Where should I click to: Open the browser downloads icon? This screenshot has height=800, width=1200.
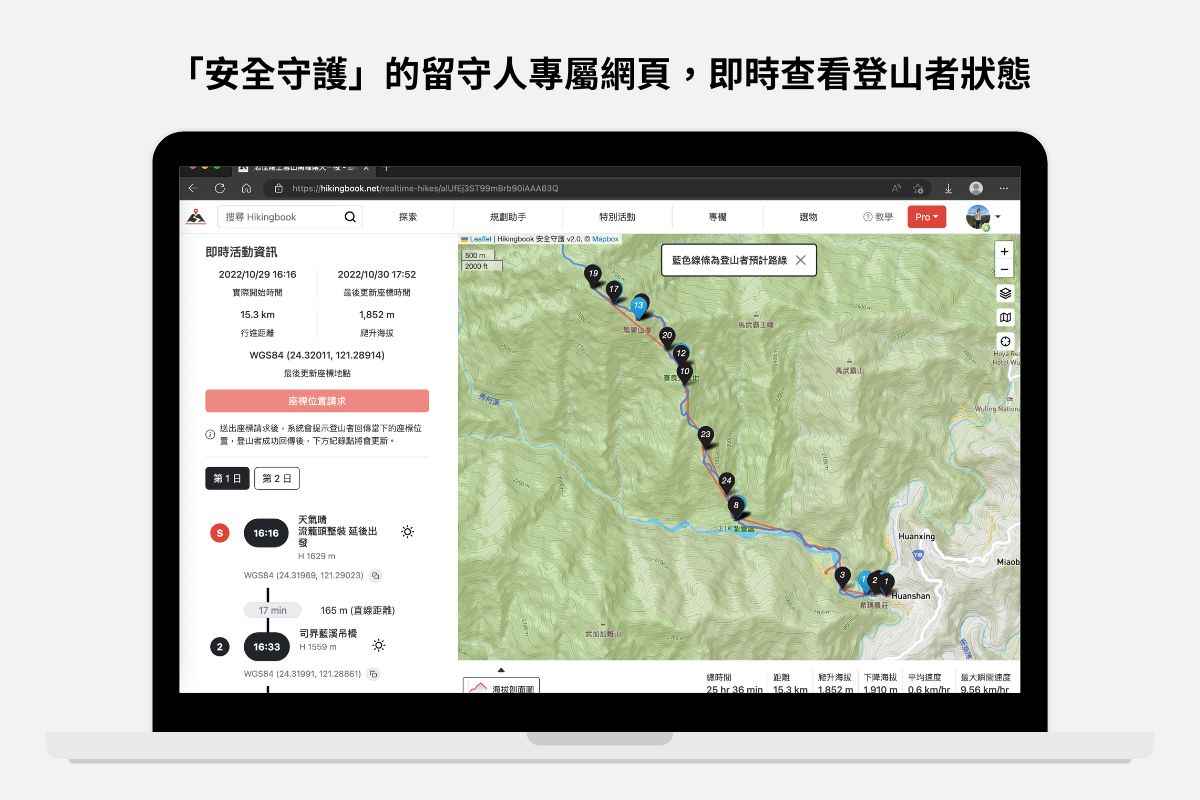948,188
